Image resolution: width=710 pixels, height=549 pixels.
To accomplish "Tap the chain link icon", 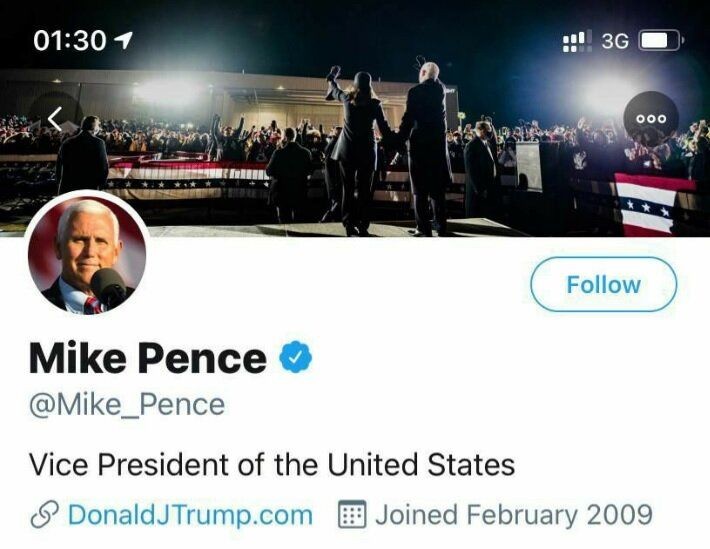I will coord(43,516).
